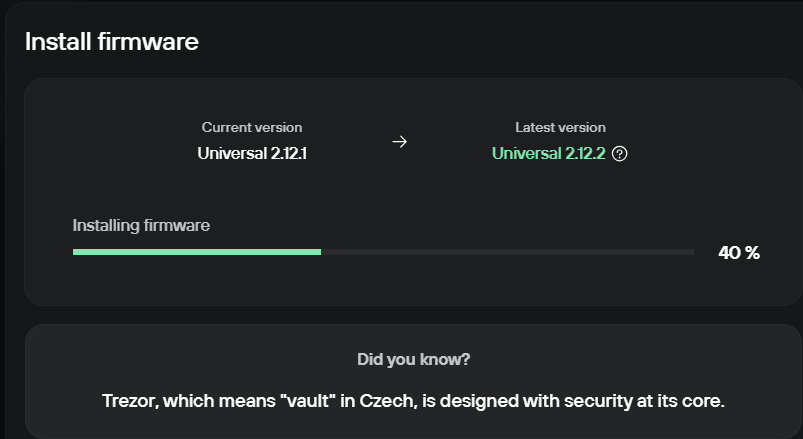Click the arrow between the firmware versions
This screenshot has height=439, width=803.
[399, 141]
